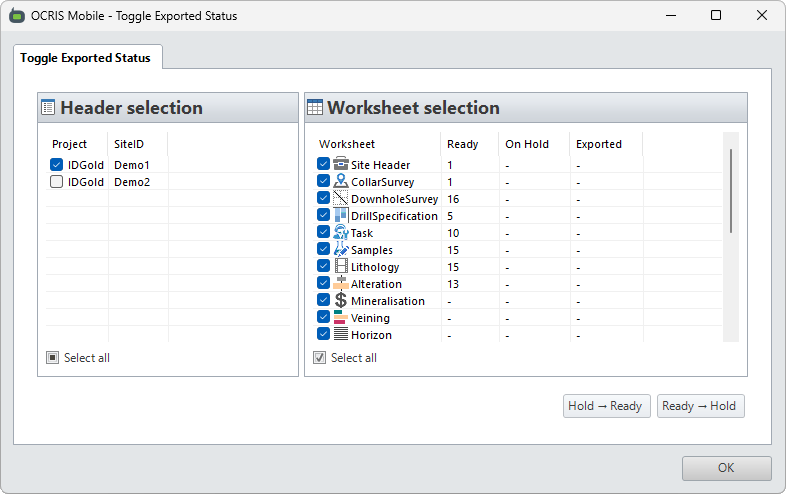Uncheck the Mineralisation checkbox
The image size is (786, 494).
(323, 300)
